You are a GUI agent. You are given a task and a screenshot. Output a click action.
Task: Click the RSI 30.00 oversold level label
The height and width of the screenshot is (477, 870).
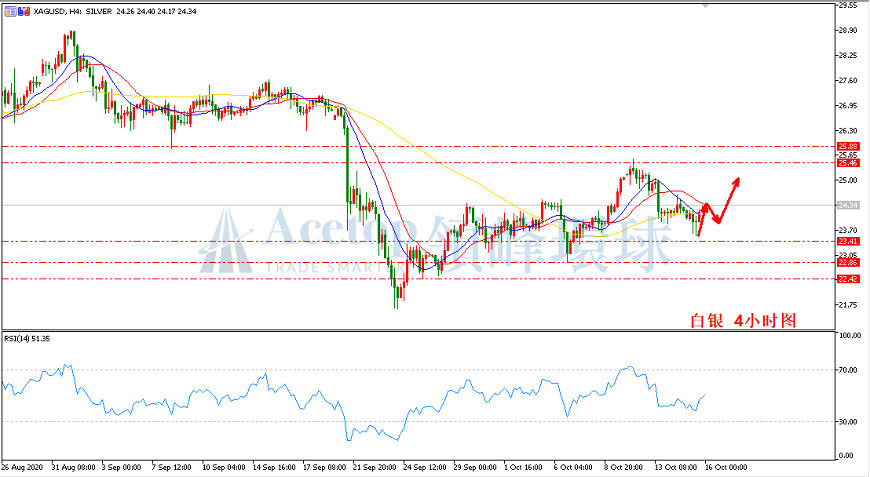tap(847, 422)
